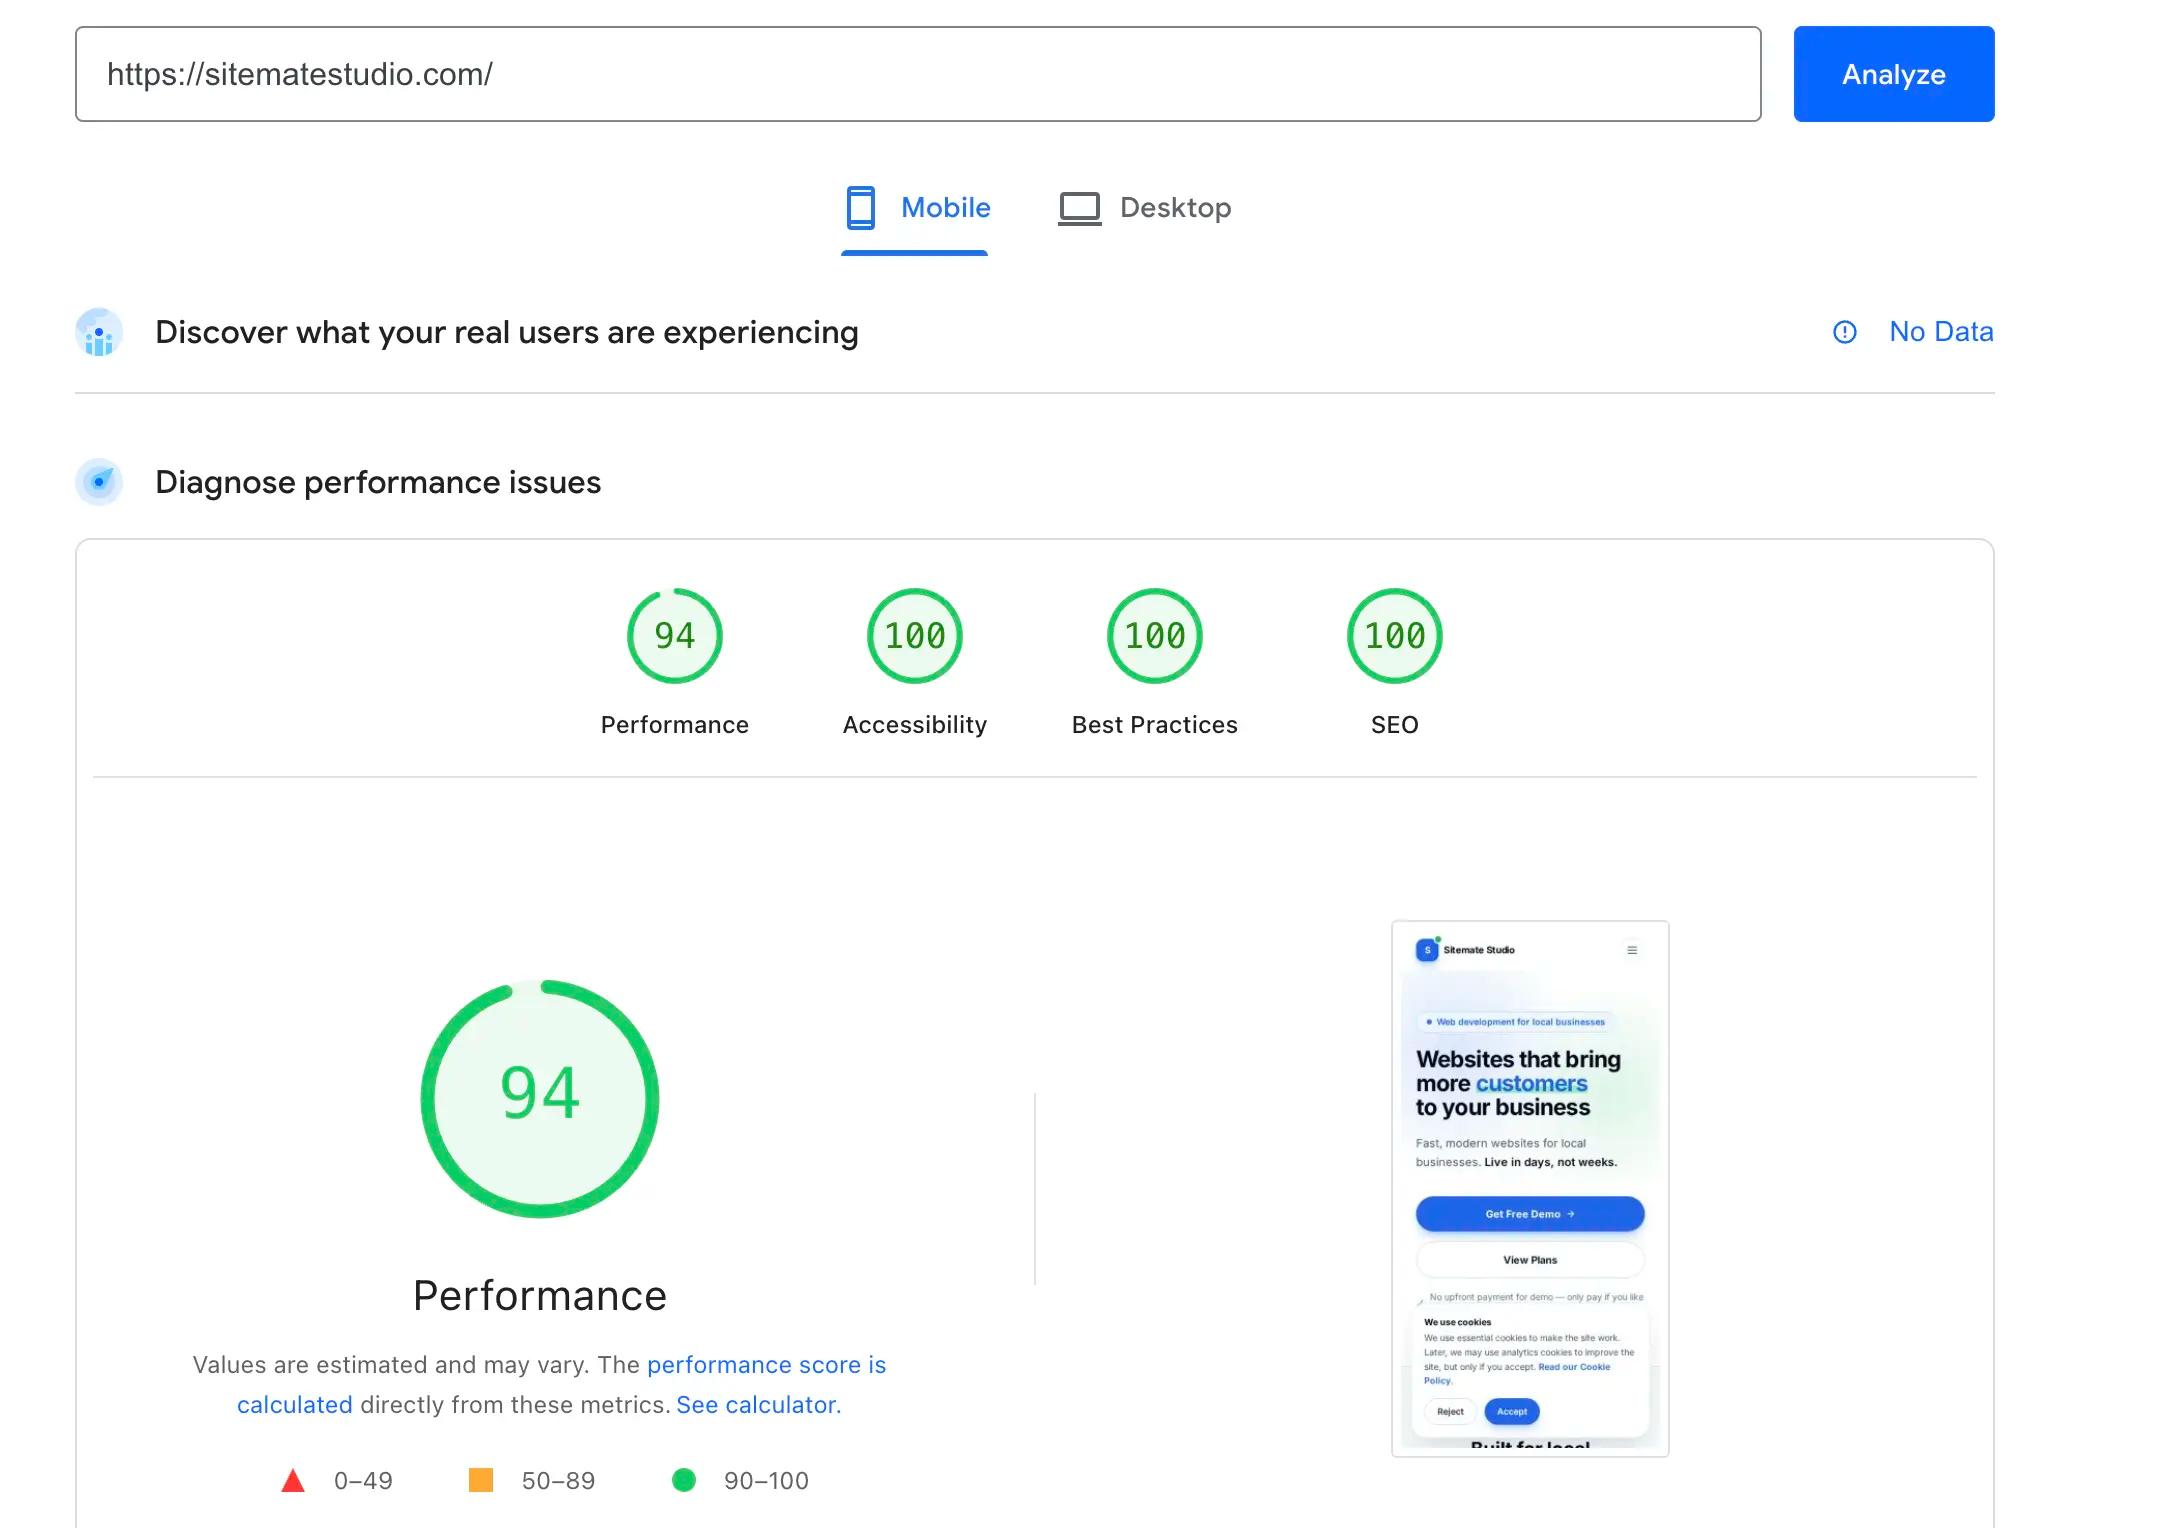Click the 'Best Practices' label
Viewport: 2178px width, 1528px height.
(x=1155, y=725)
